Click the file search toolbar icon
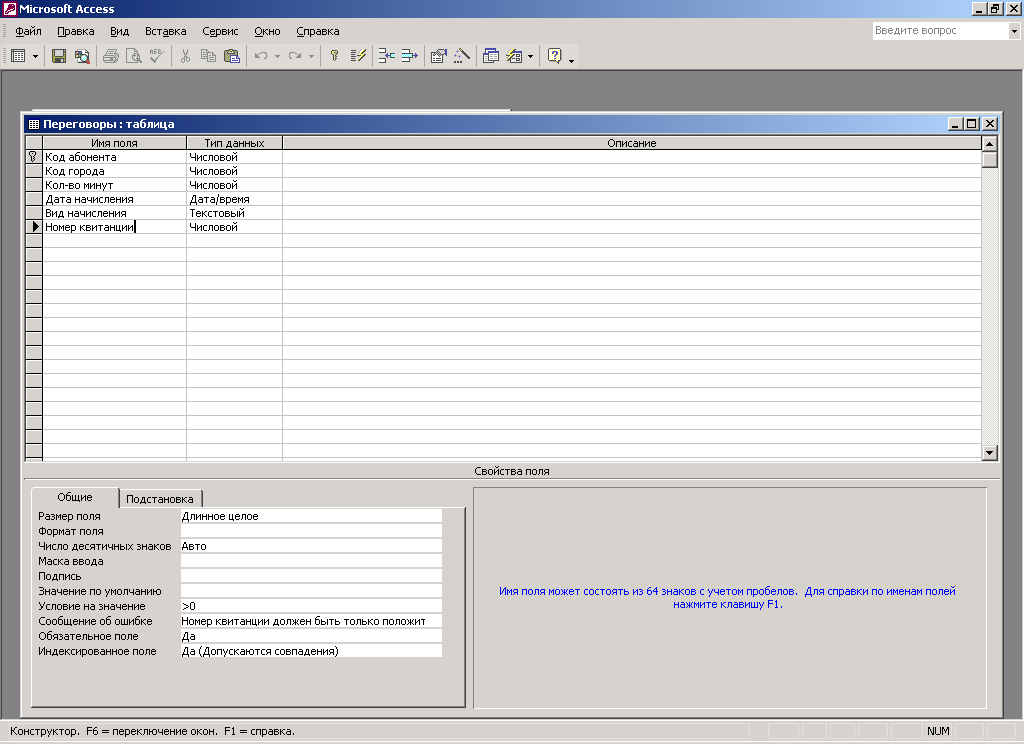The image size is (1024, 744). [82, 56]
